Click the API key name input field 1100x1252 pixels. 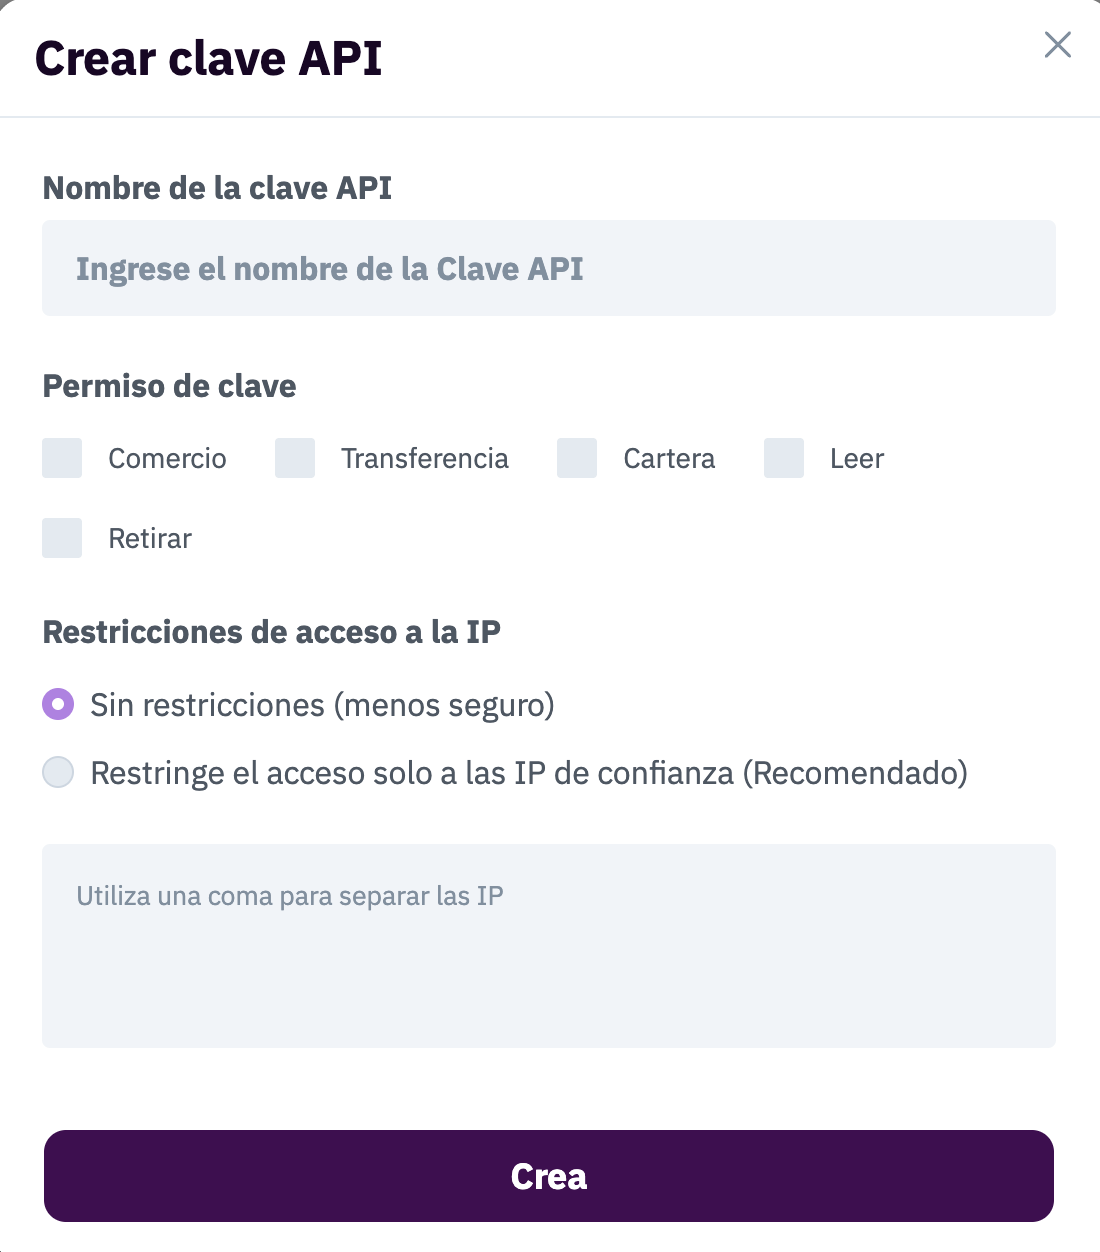point(548,268)
